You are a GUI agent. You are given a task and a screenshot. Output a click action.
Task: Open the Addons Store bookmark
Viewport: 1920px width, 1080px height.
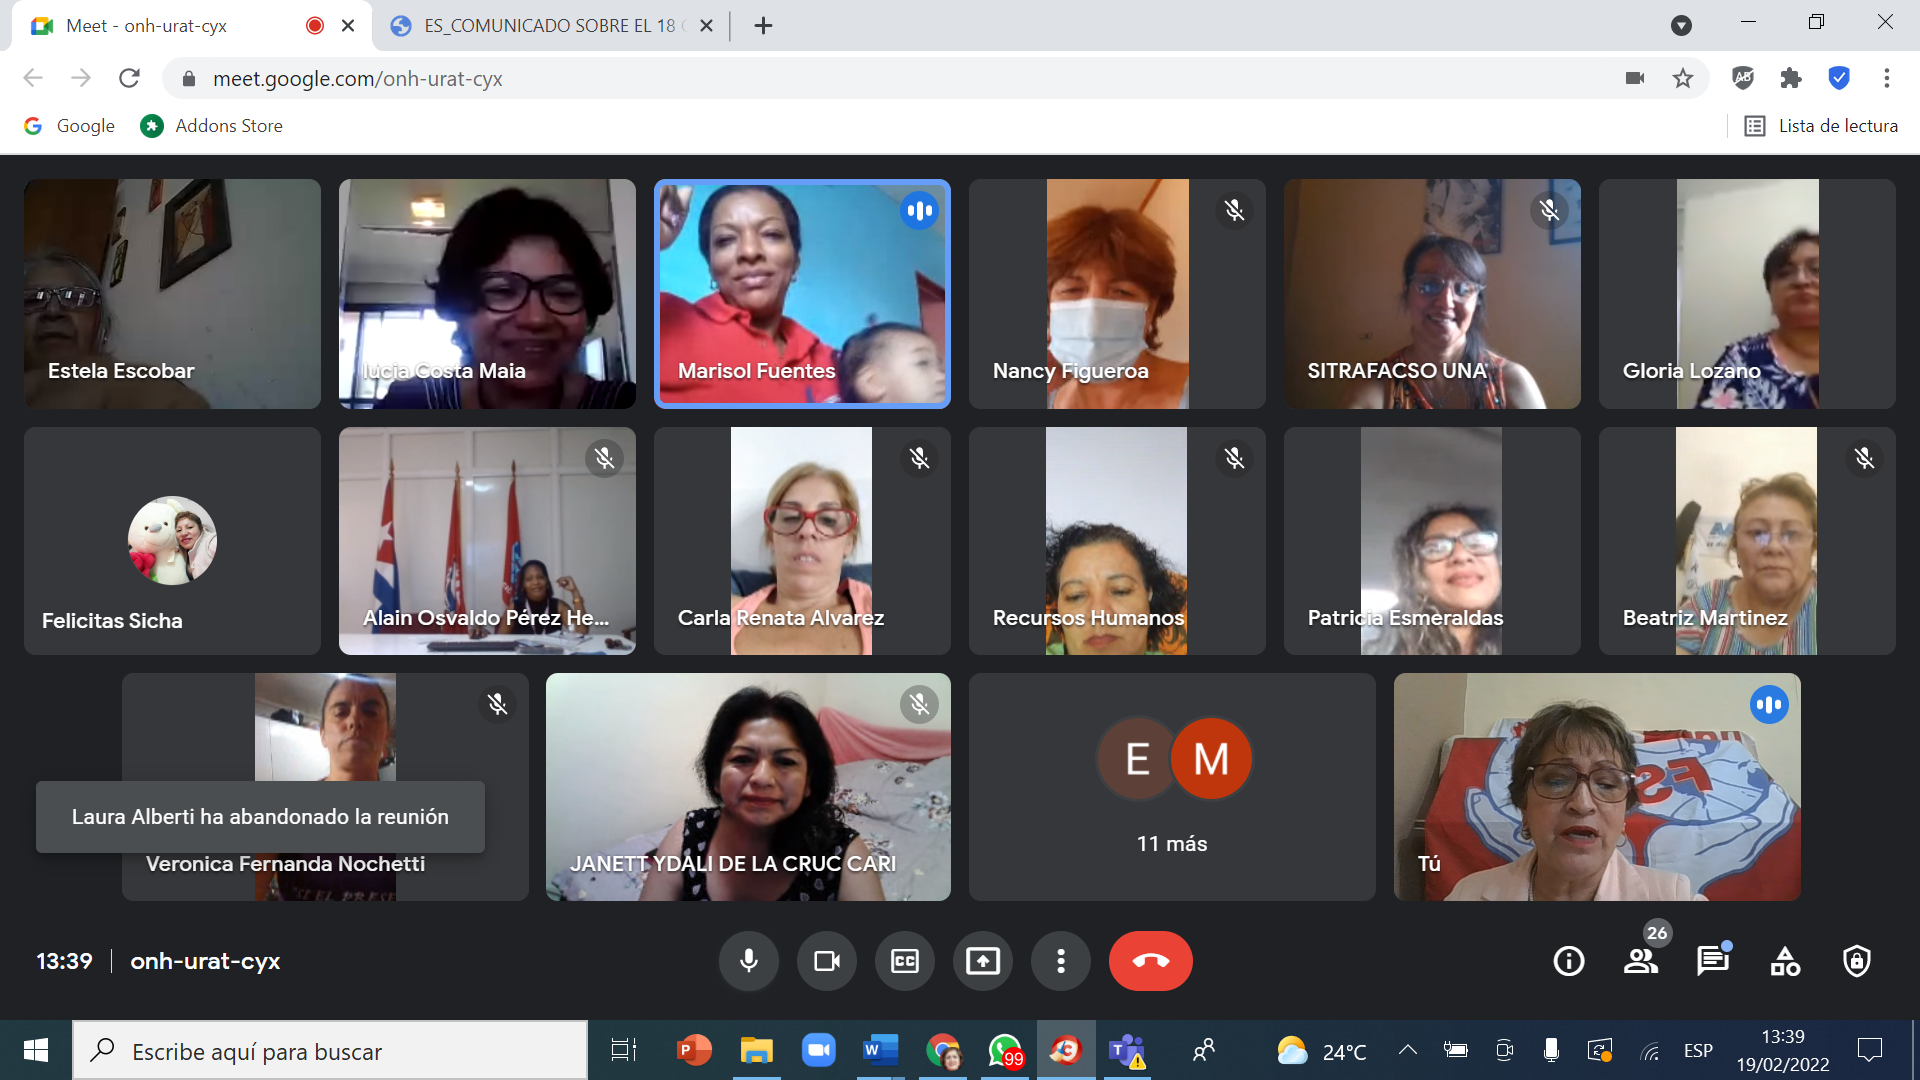pyautogui.click(x=212, y=126)
